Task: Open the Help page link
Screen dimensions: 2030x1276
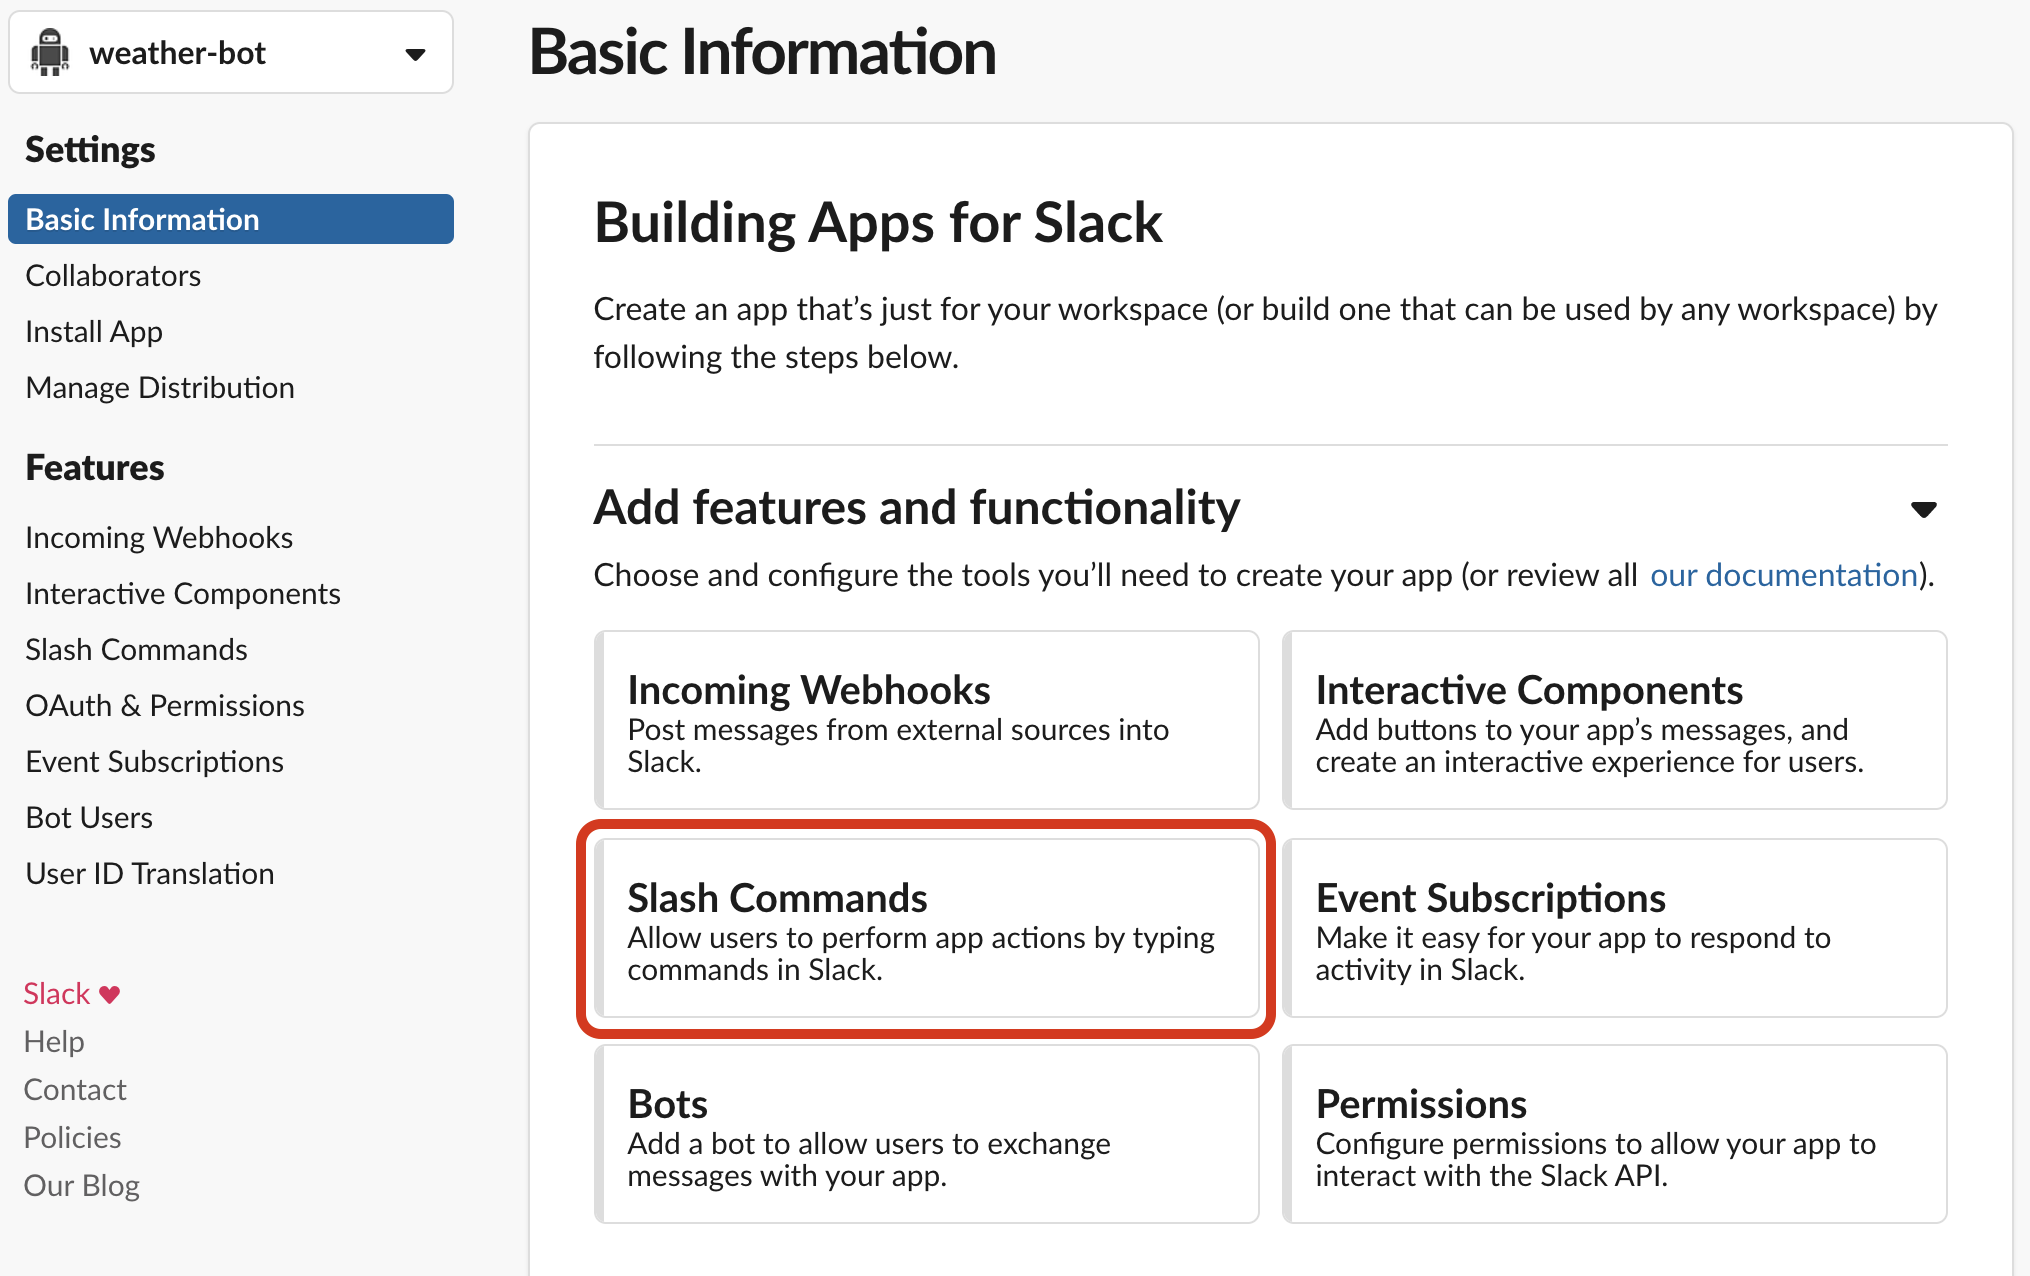Action: point(53,1041)
